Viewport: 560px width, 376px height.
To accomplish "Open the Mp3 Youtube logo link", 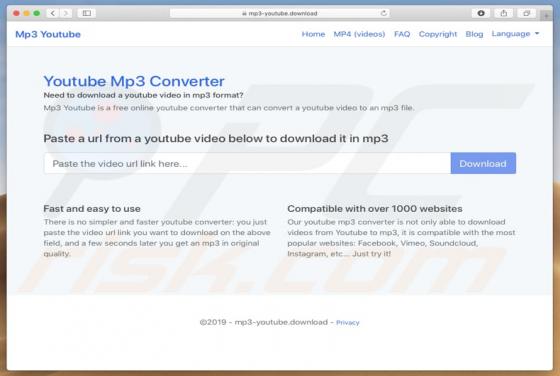I will (48, 34).
